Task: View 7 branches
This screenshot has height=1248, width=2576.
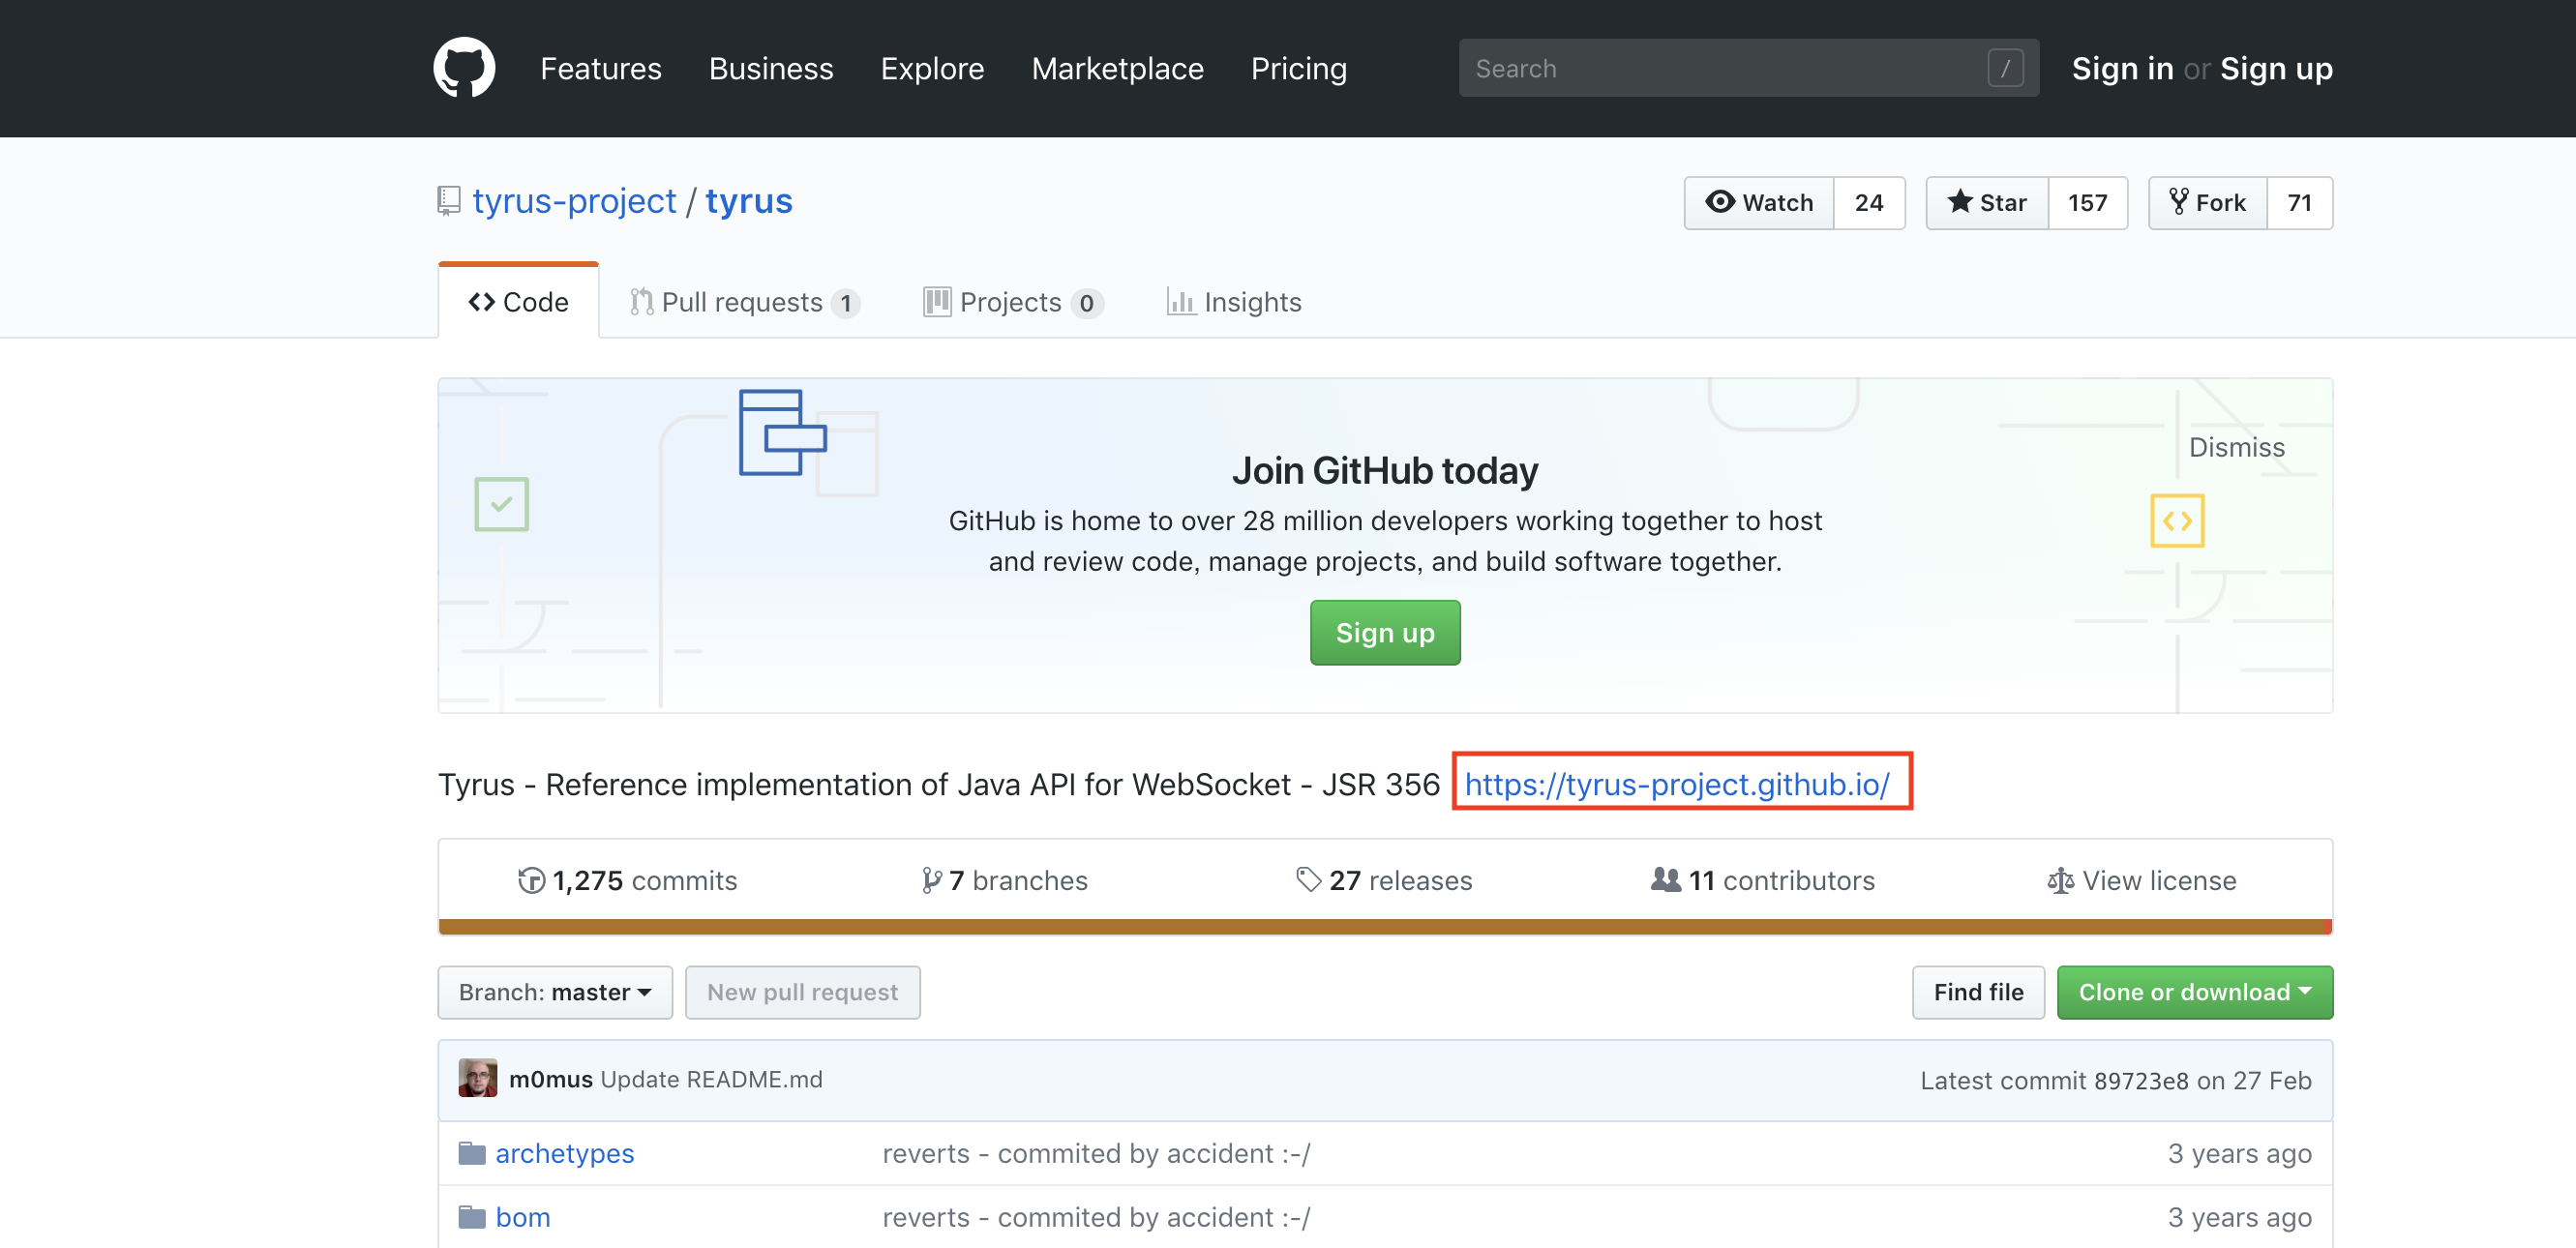Action: click(x=1004, y=880)
